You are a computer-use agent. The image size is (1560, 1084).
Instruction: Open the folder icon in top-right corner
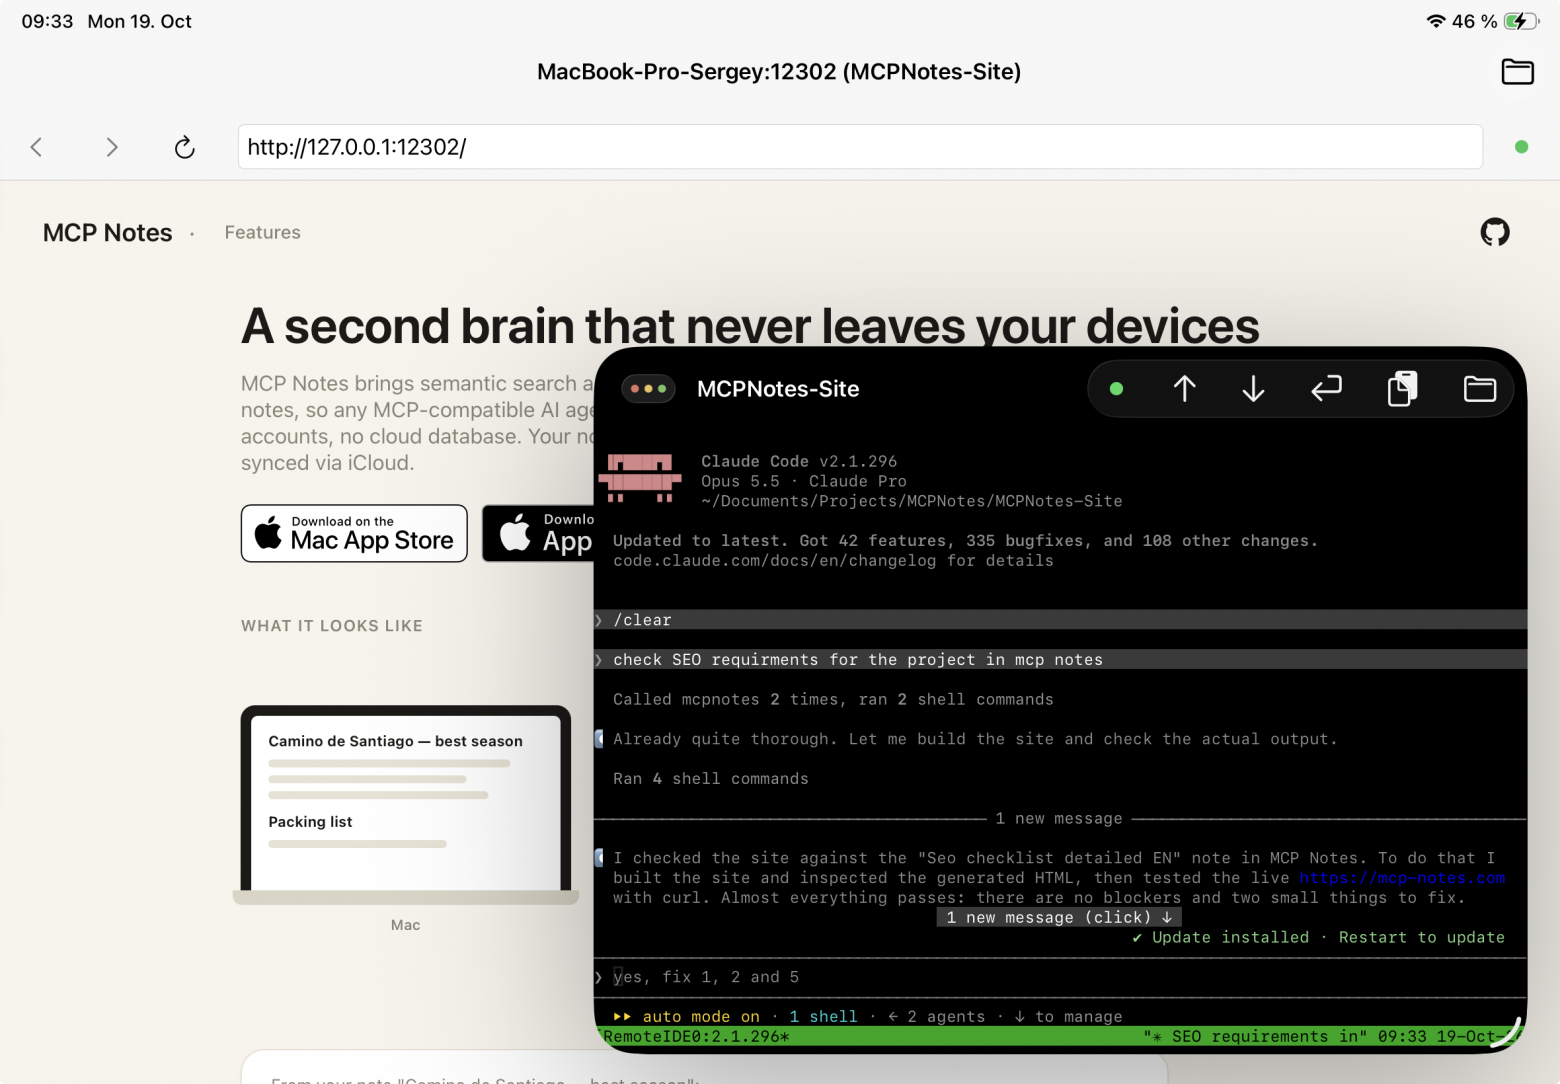[1517, 72]
